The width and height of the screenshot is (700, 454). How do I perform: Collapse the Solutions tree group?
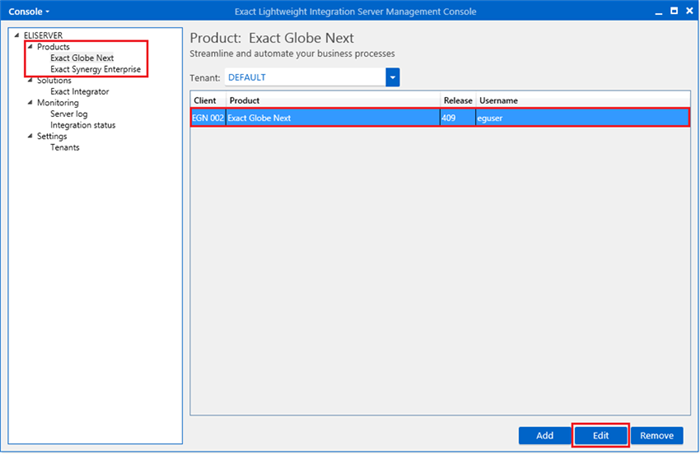pyautogui.click(x=30, y=80)
